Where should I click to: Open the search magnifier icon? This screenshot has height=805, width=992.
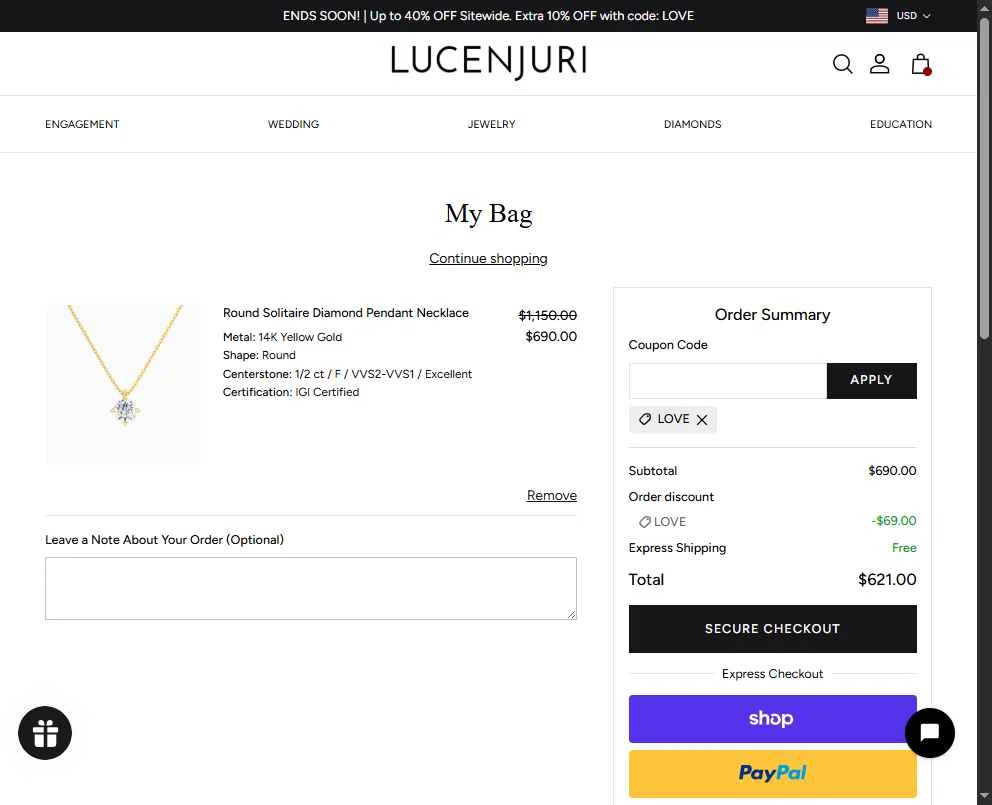842,64
